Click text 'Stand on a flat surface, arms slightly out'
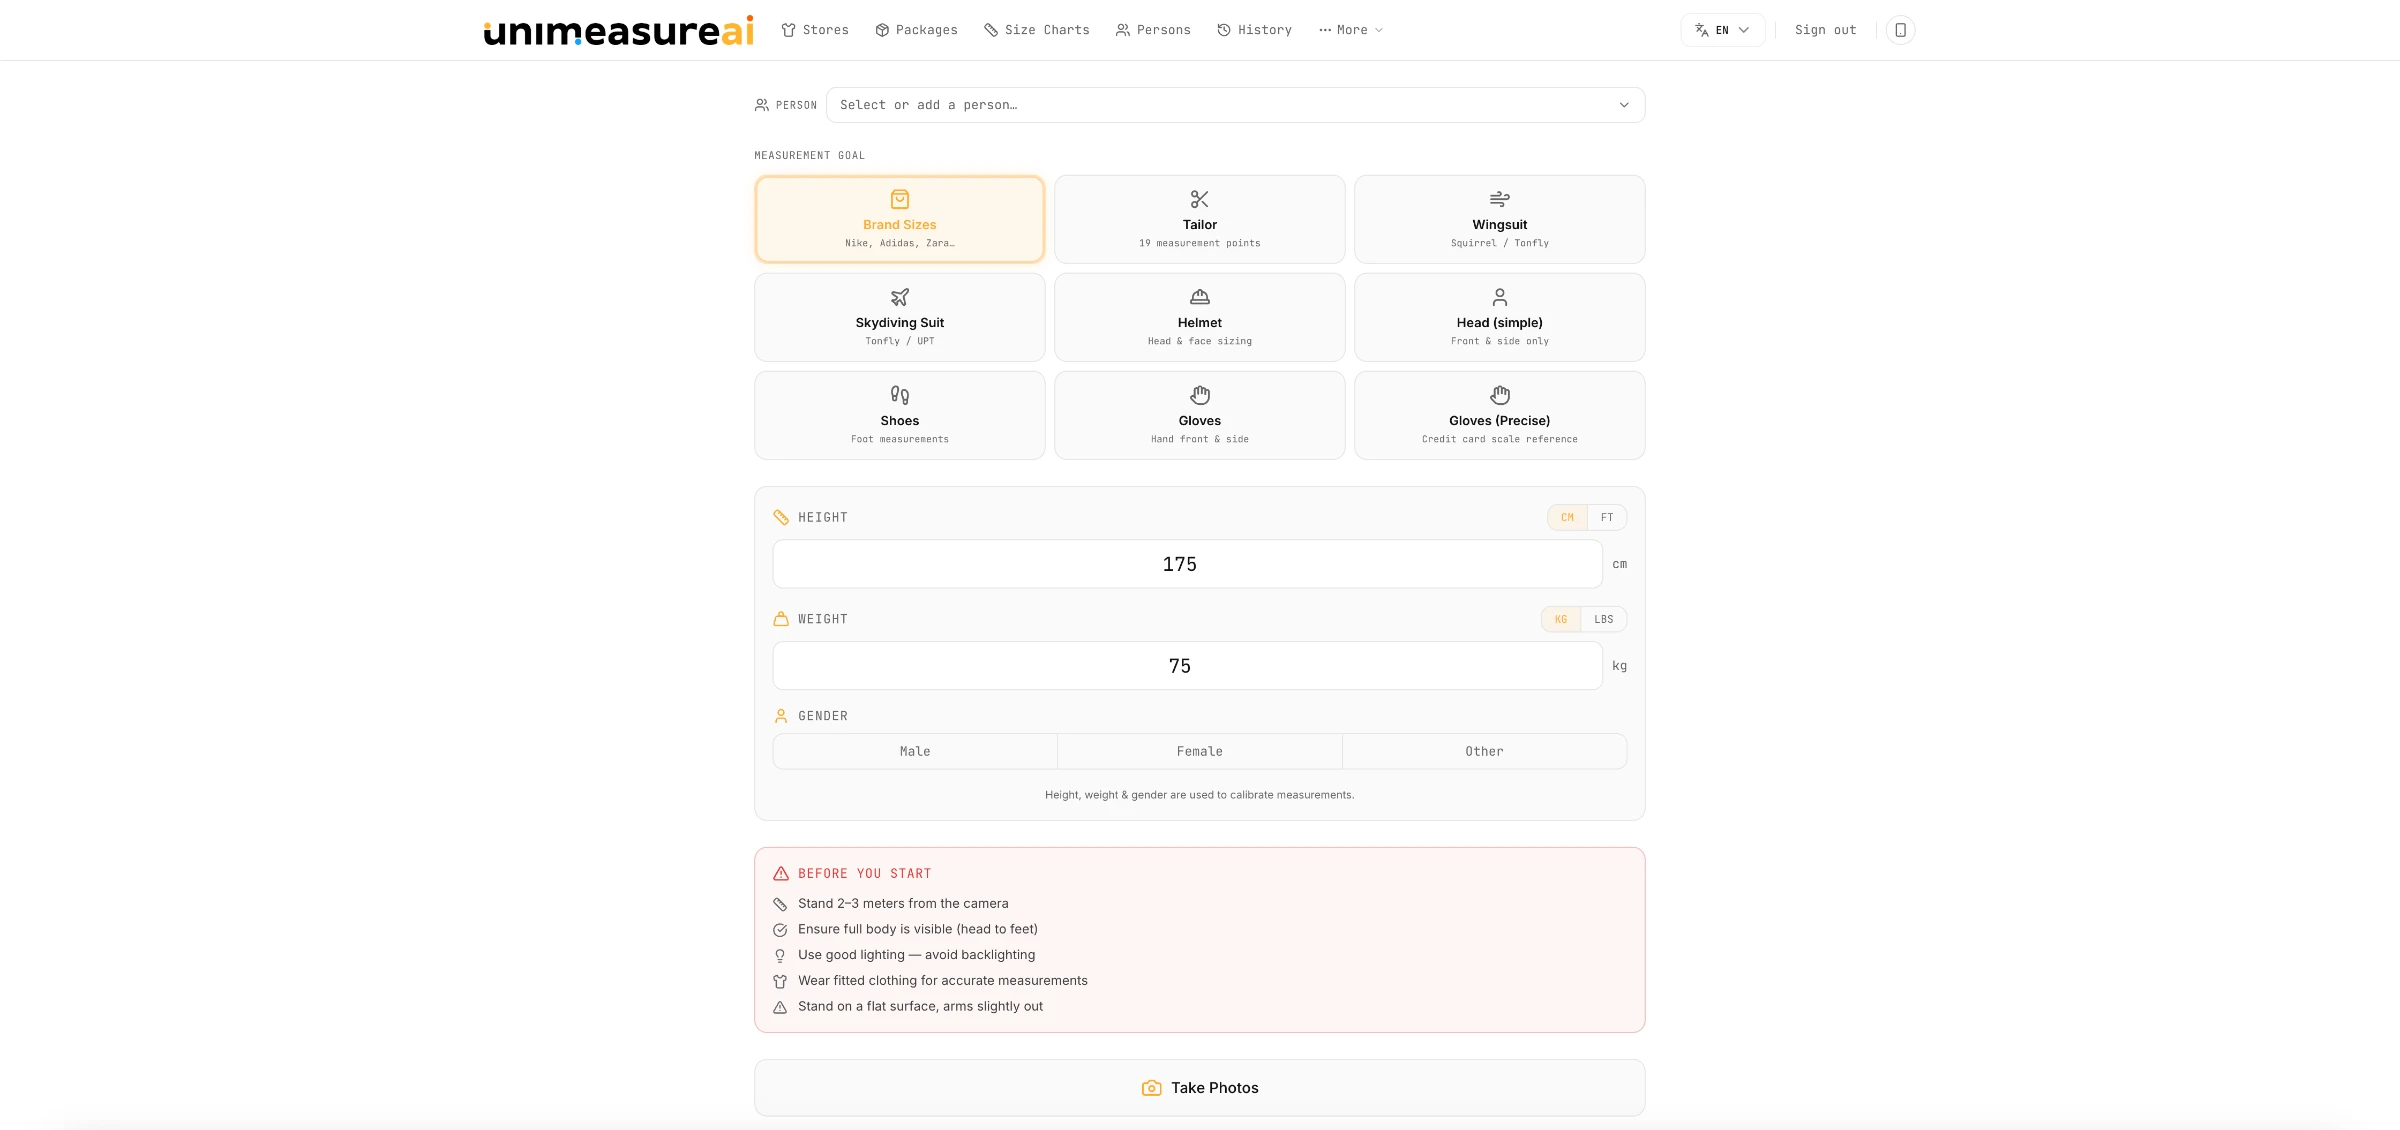 920,1007
